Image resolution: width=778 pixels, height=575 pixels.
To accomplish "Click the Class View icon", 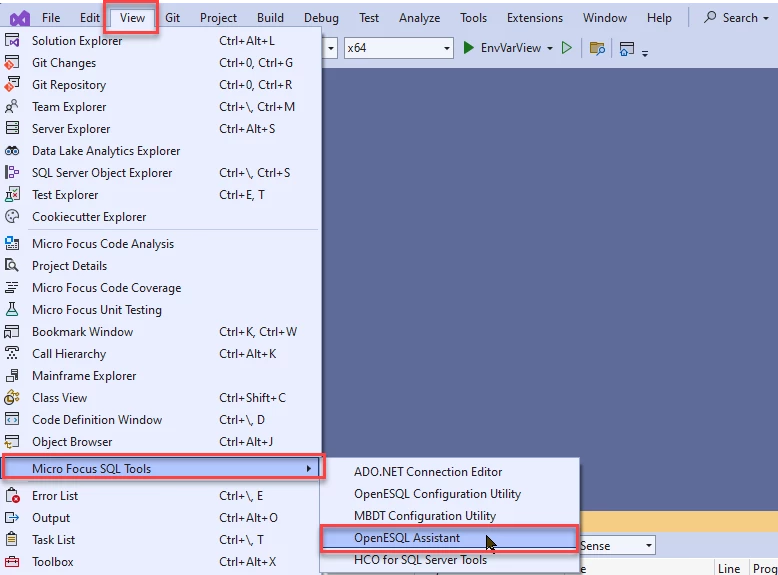I will [x=12, y=397].
